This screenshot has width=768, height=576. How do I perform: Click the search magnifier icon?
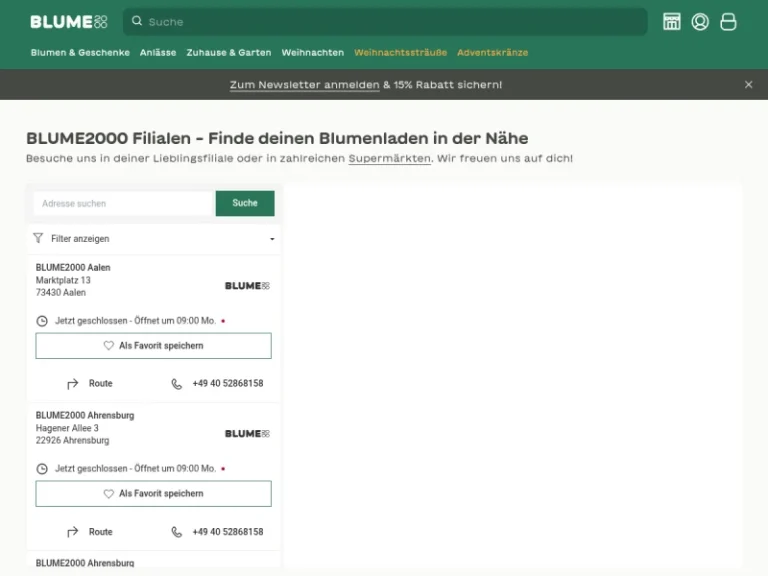[x=138, y=21]
